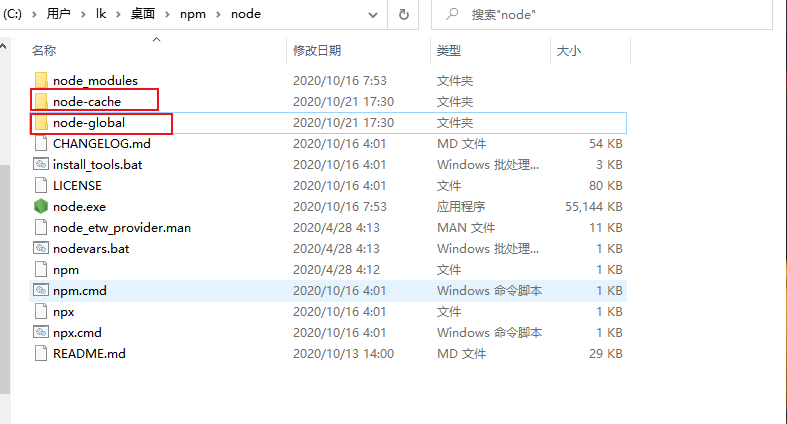The image size is (787, 424).
Task: Click the 3 KB size cell
Action: (609, 165)
